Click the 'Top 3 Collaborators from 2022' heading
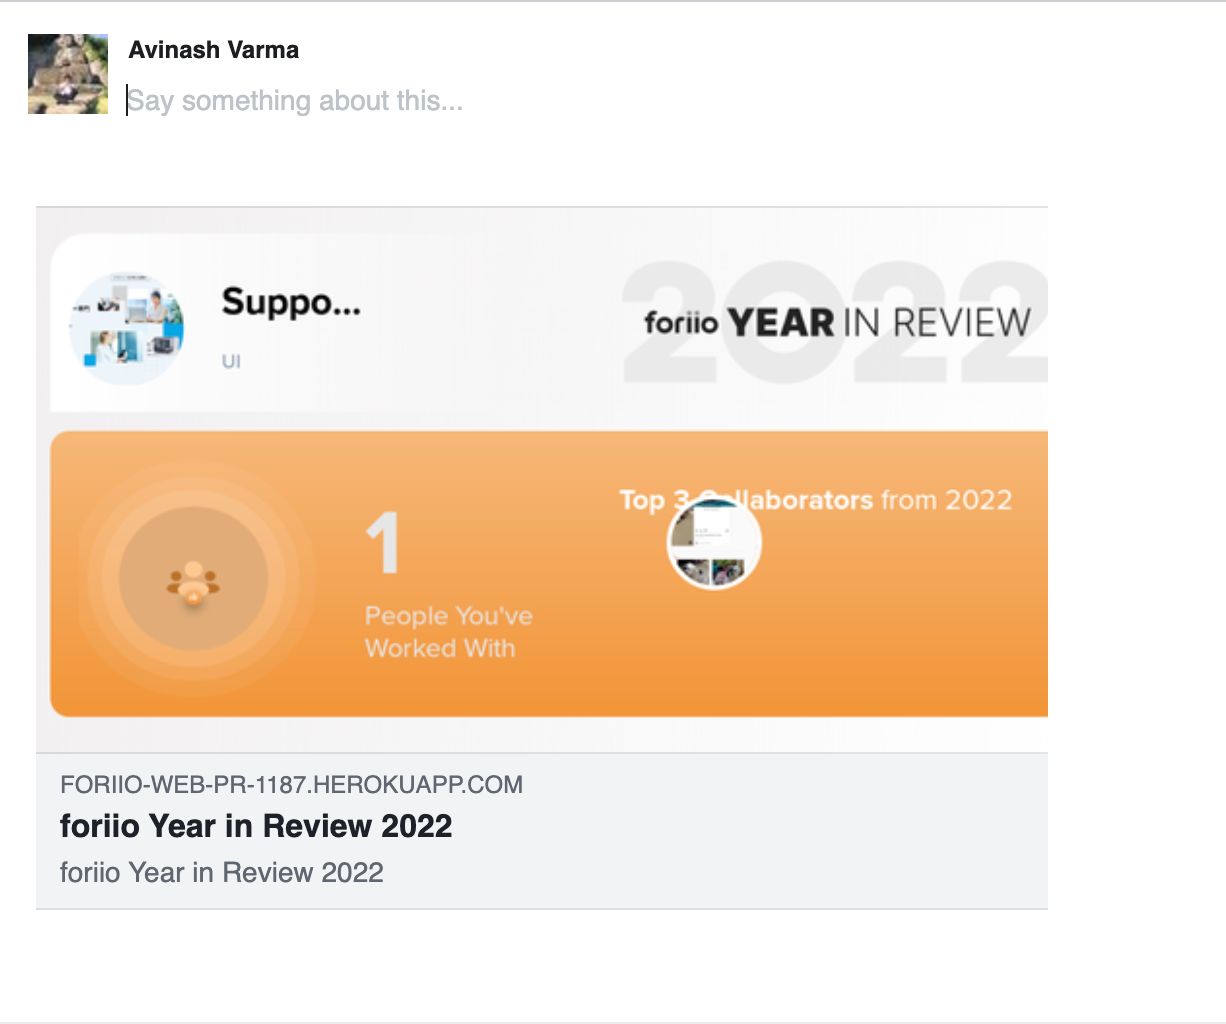This screenshot has height=1024, width=1226. (x=816, y=499)
